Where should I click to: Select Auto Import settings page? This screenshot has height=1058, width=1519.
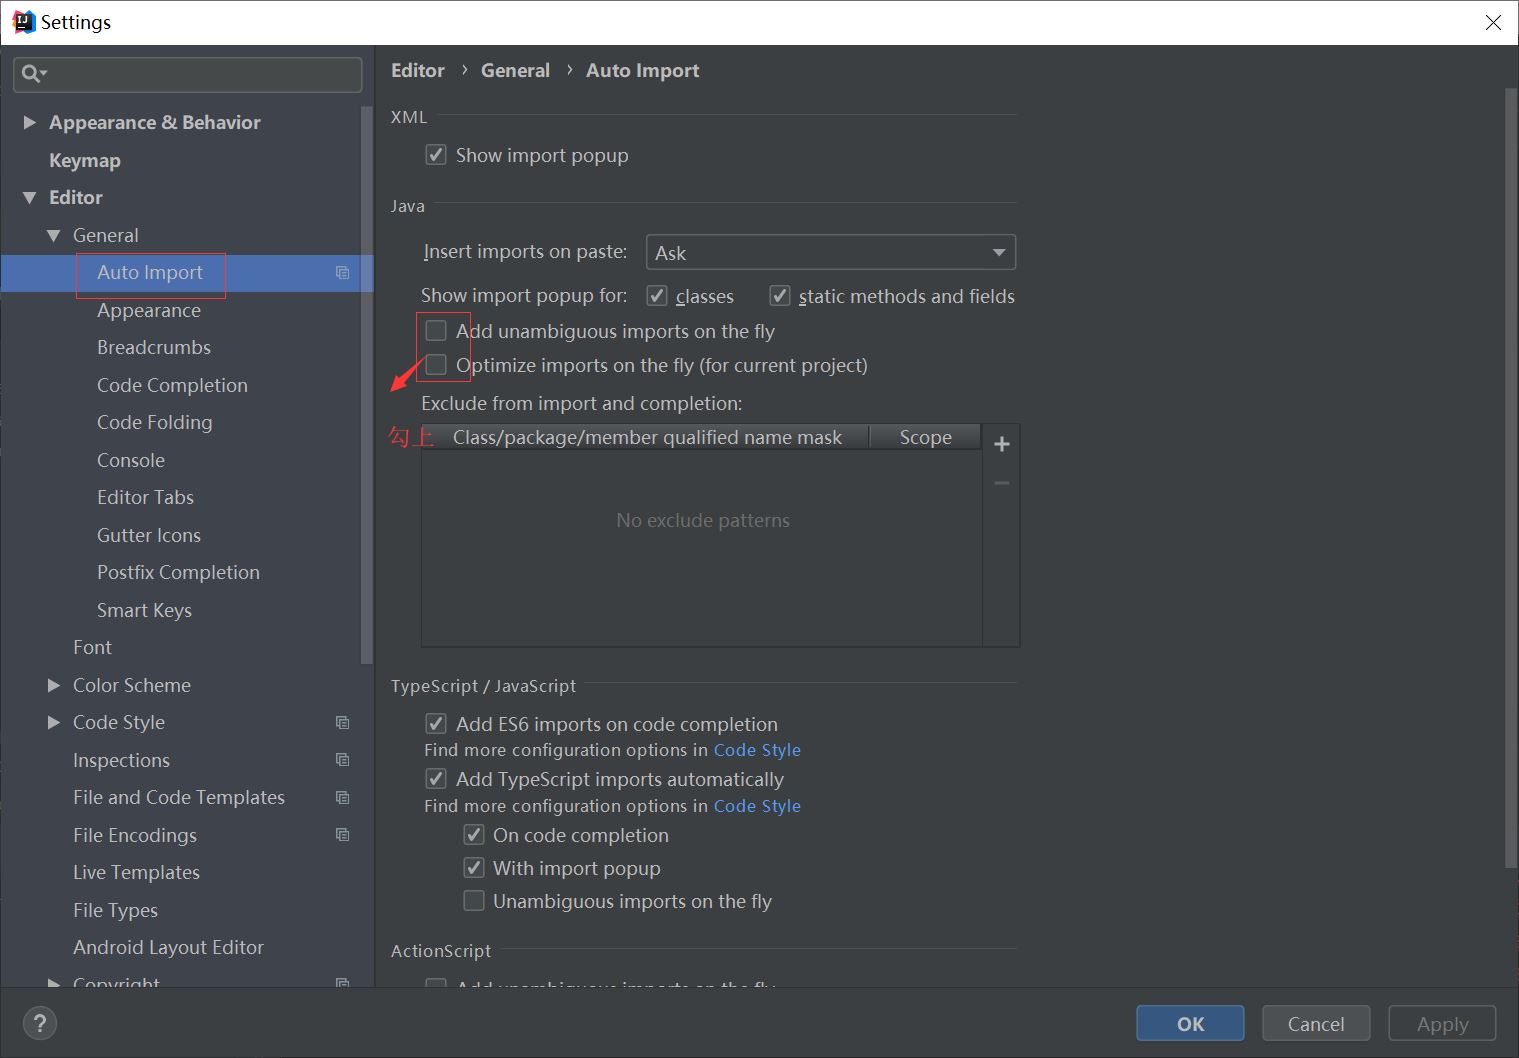coord(150,273)
